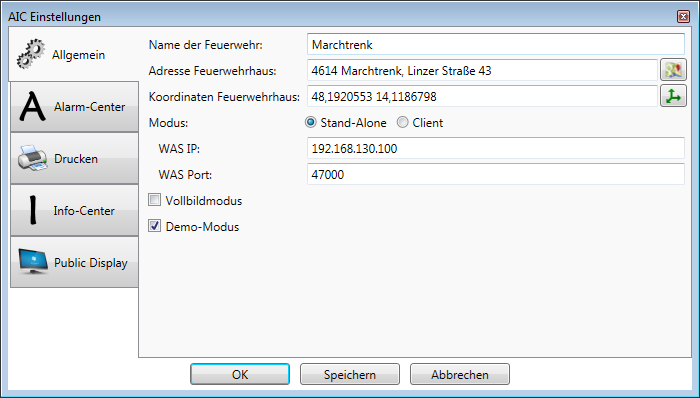Select the Client mode radio button
Viewport: 700px width, 398px height.
tap(402, 122)
